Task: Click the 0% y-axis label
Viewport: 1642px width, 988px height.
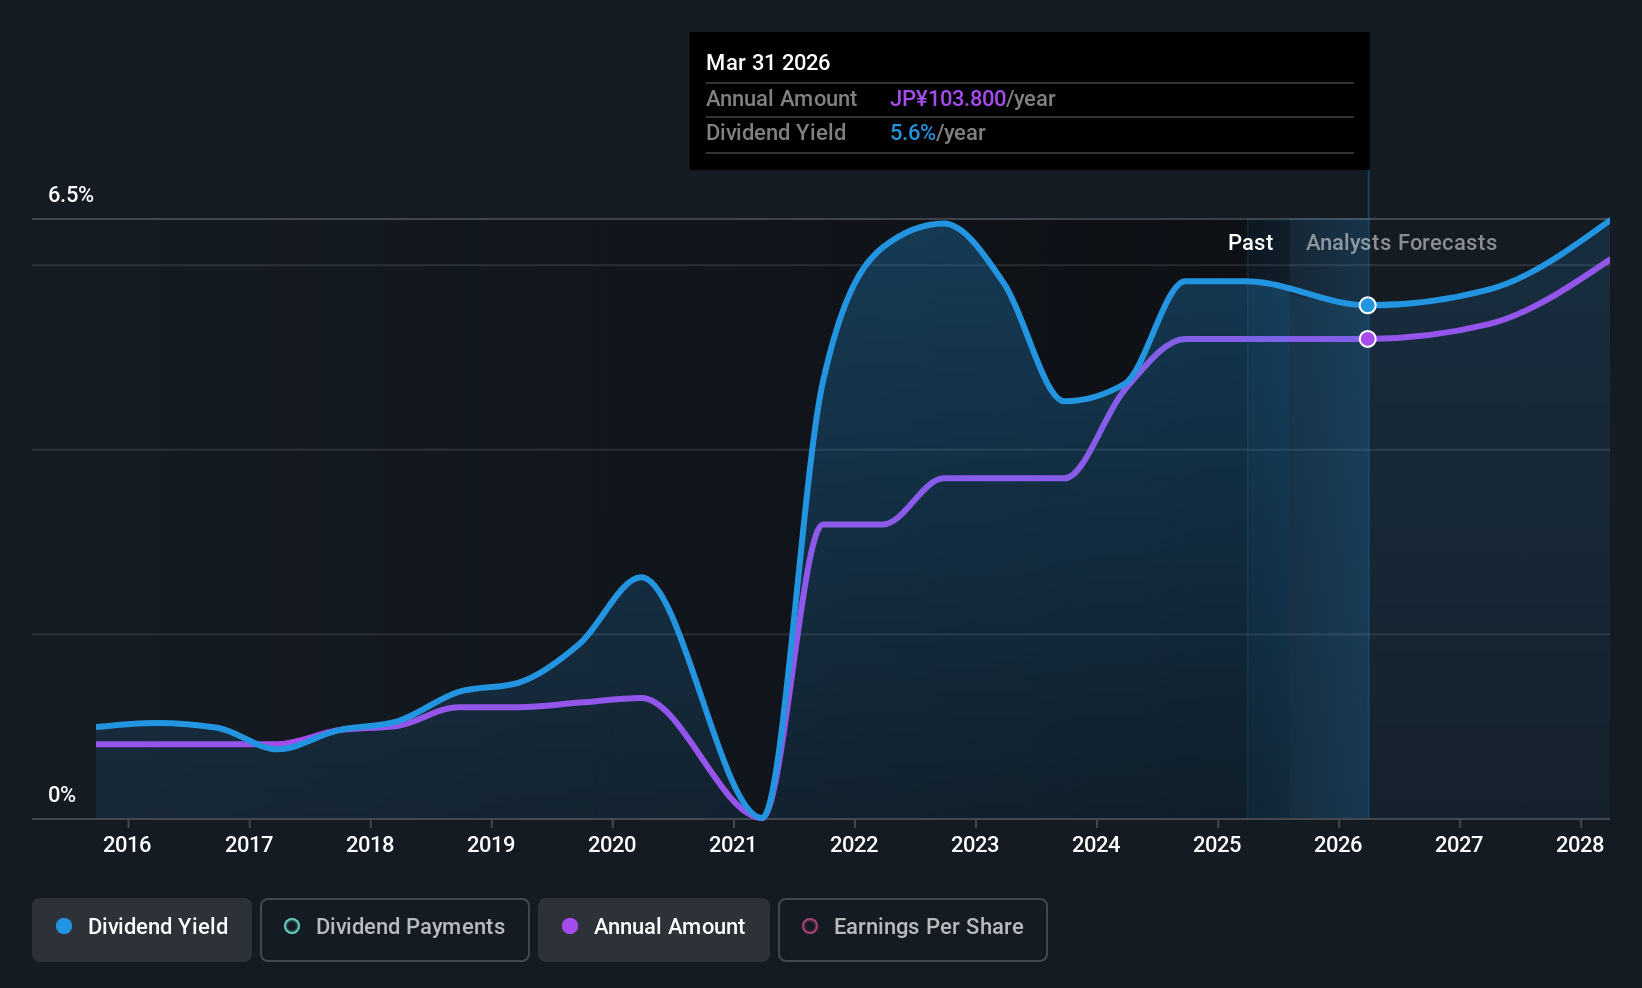Action: point(62,795)
